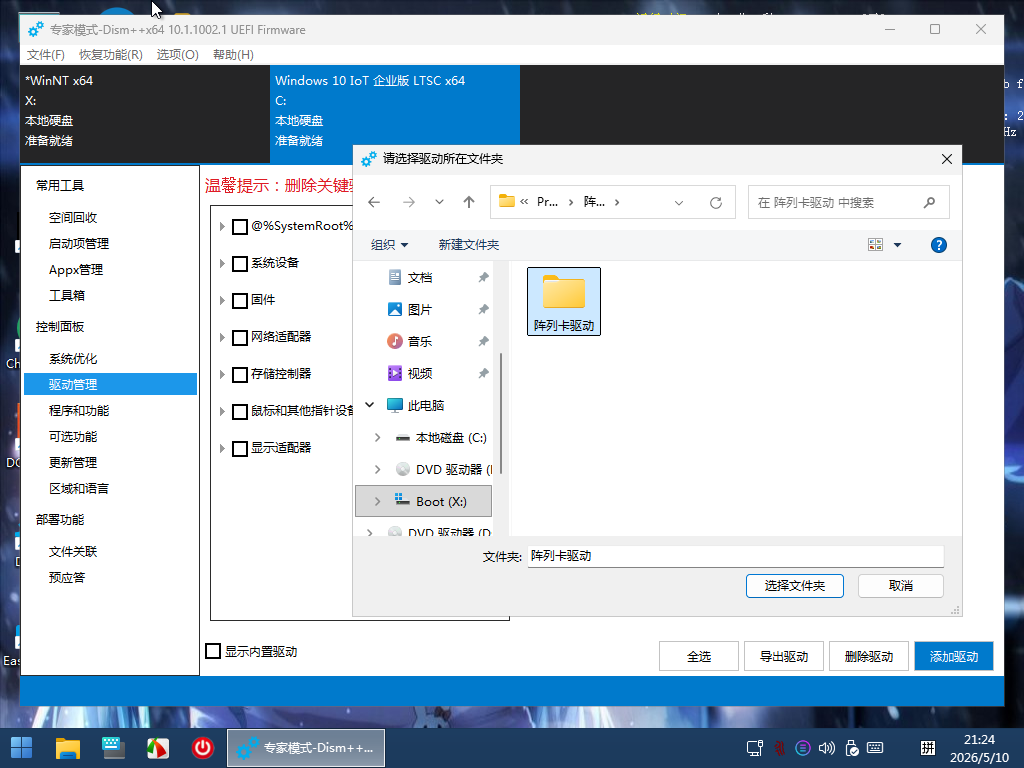Image resolution: width=1024 pixels, height=768 pixels.
Task: Tick the @%SystemRoot% checkbox
Action: click(240, 227)
